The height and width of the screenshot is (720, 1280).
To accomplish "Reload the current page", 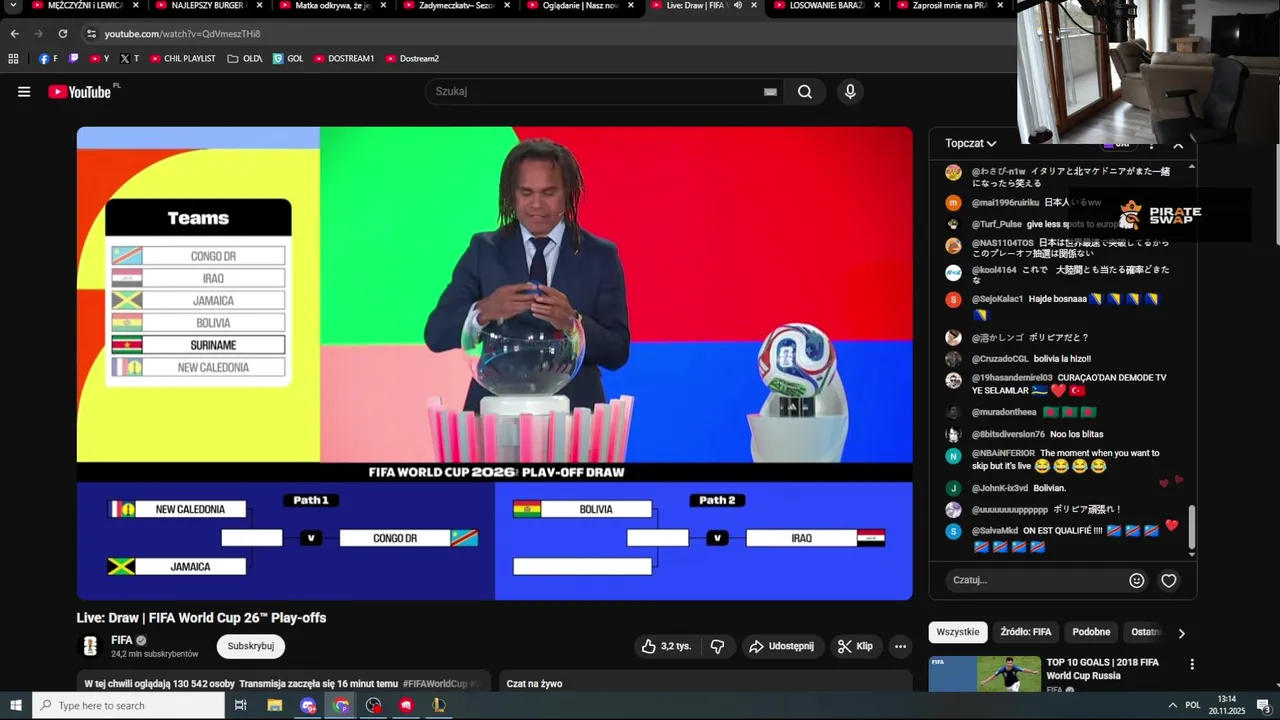I will [62, 33].
